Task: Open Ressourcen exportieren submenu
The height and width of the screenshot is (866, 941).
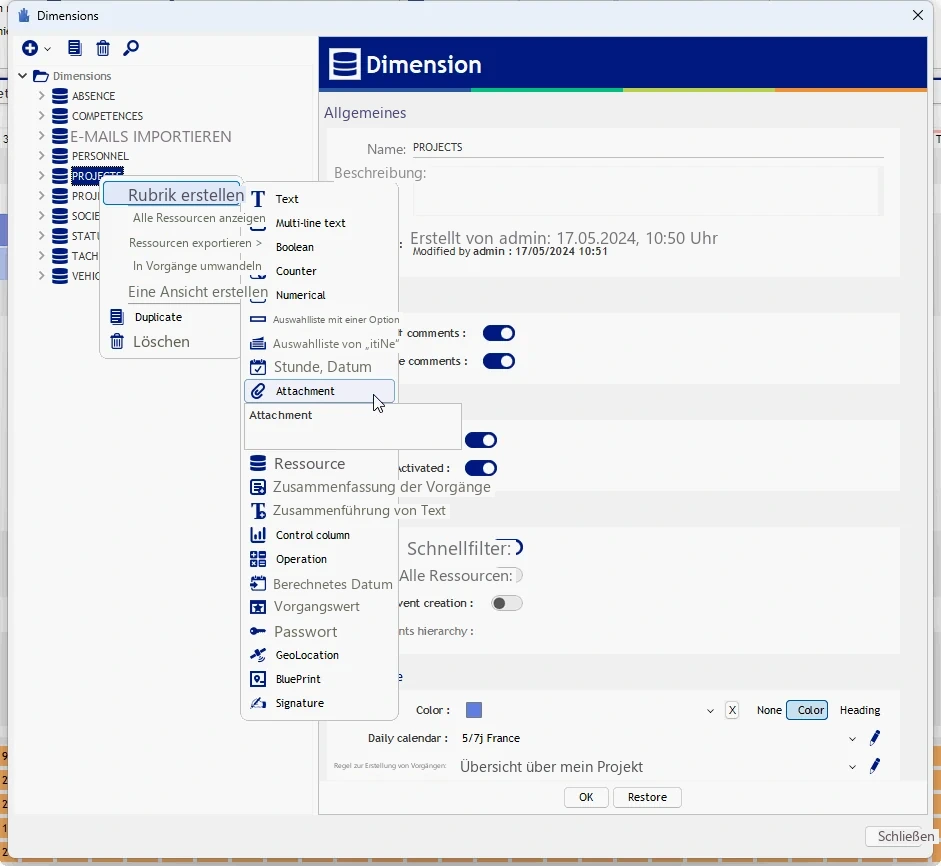Action: [x=195, y=243]
